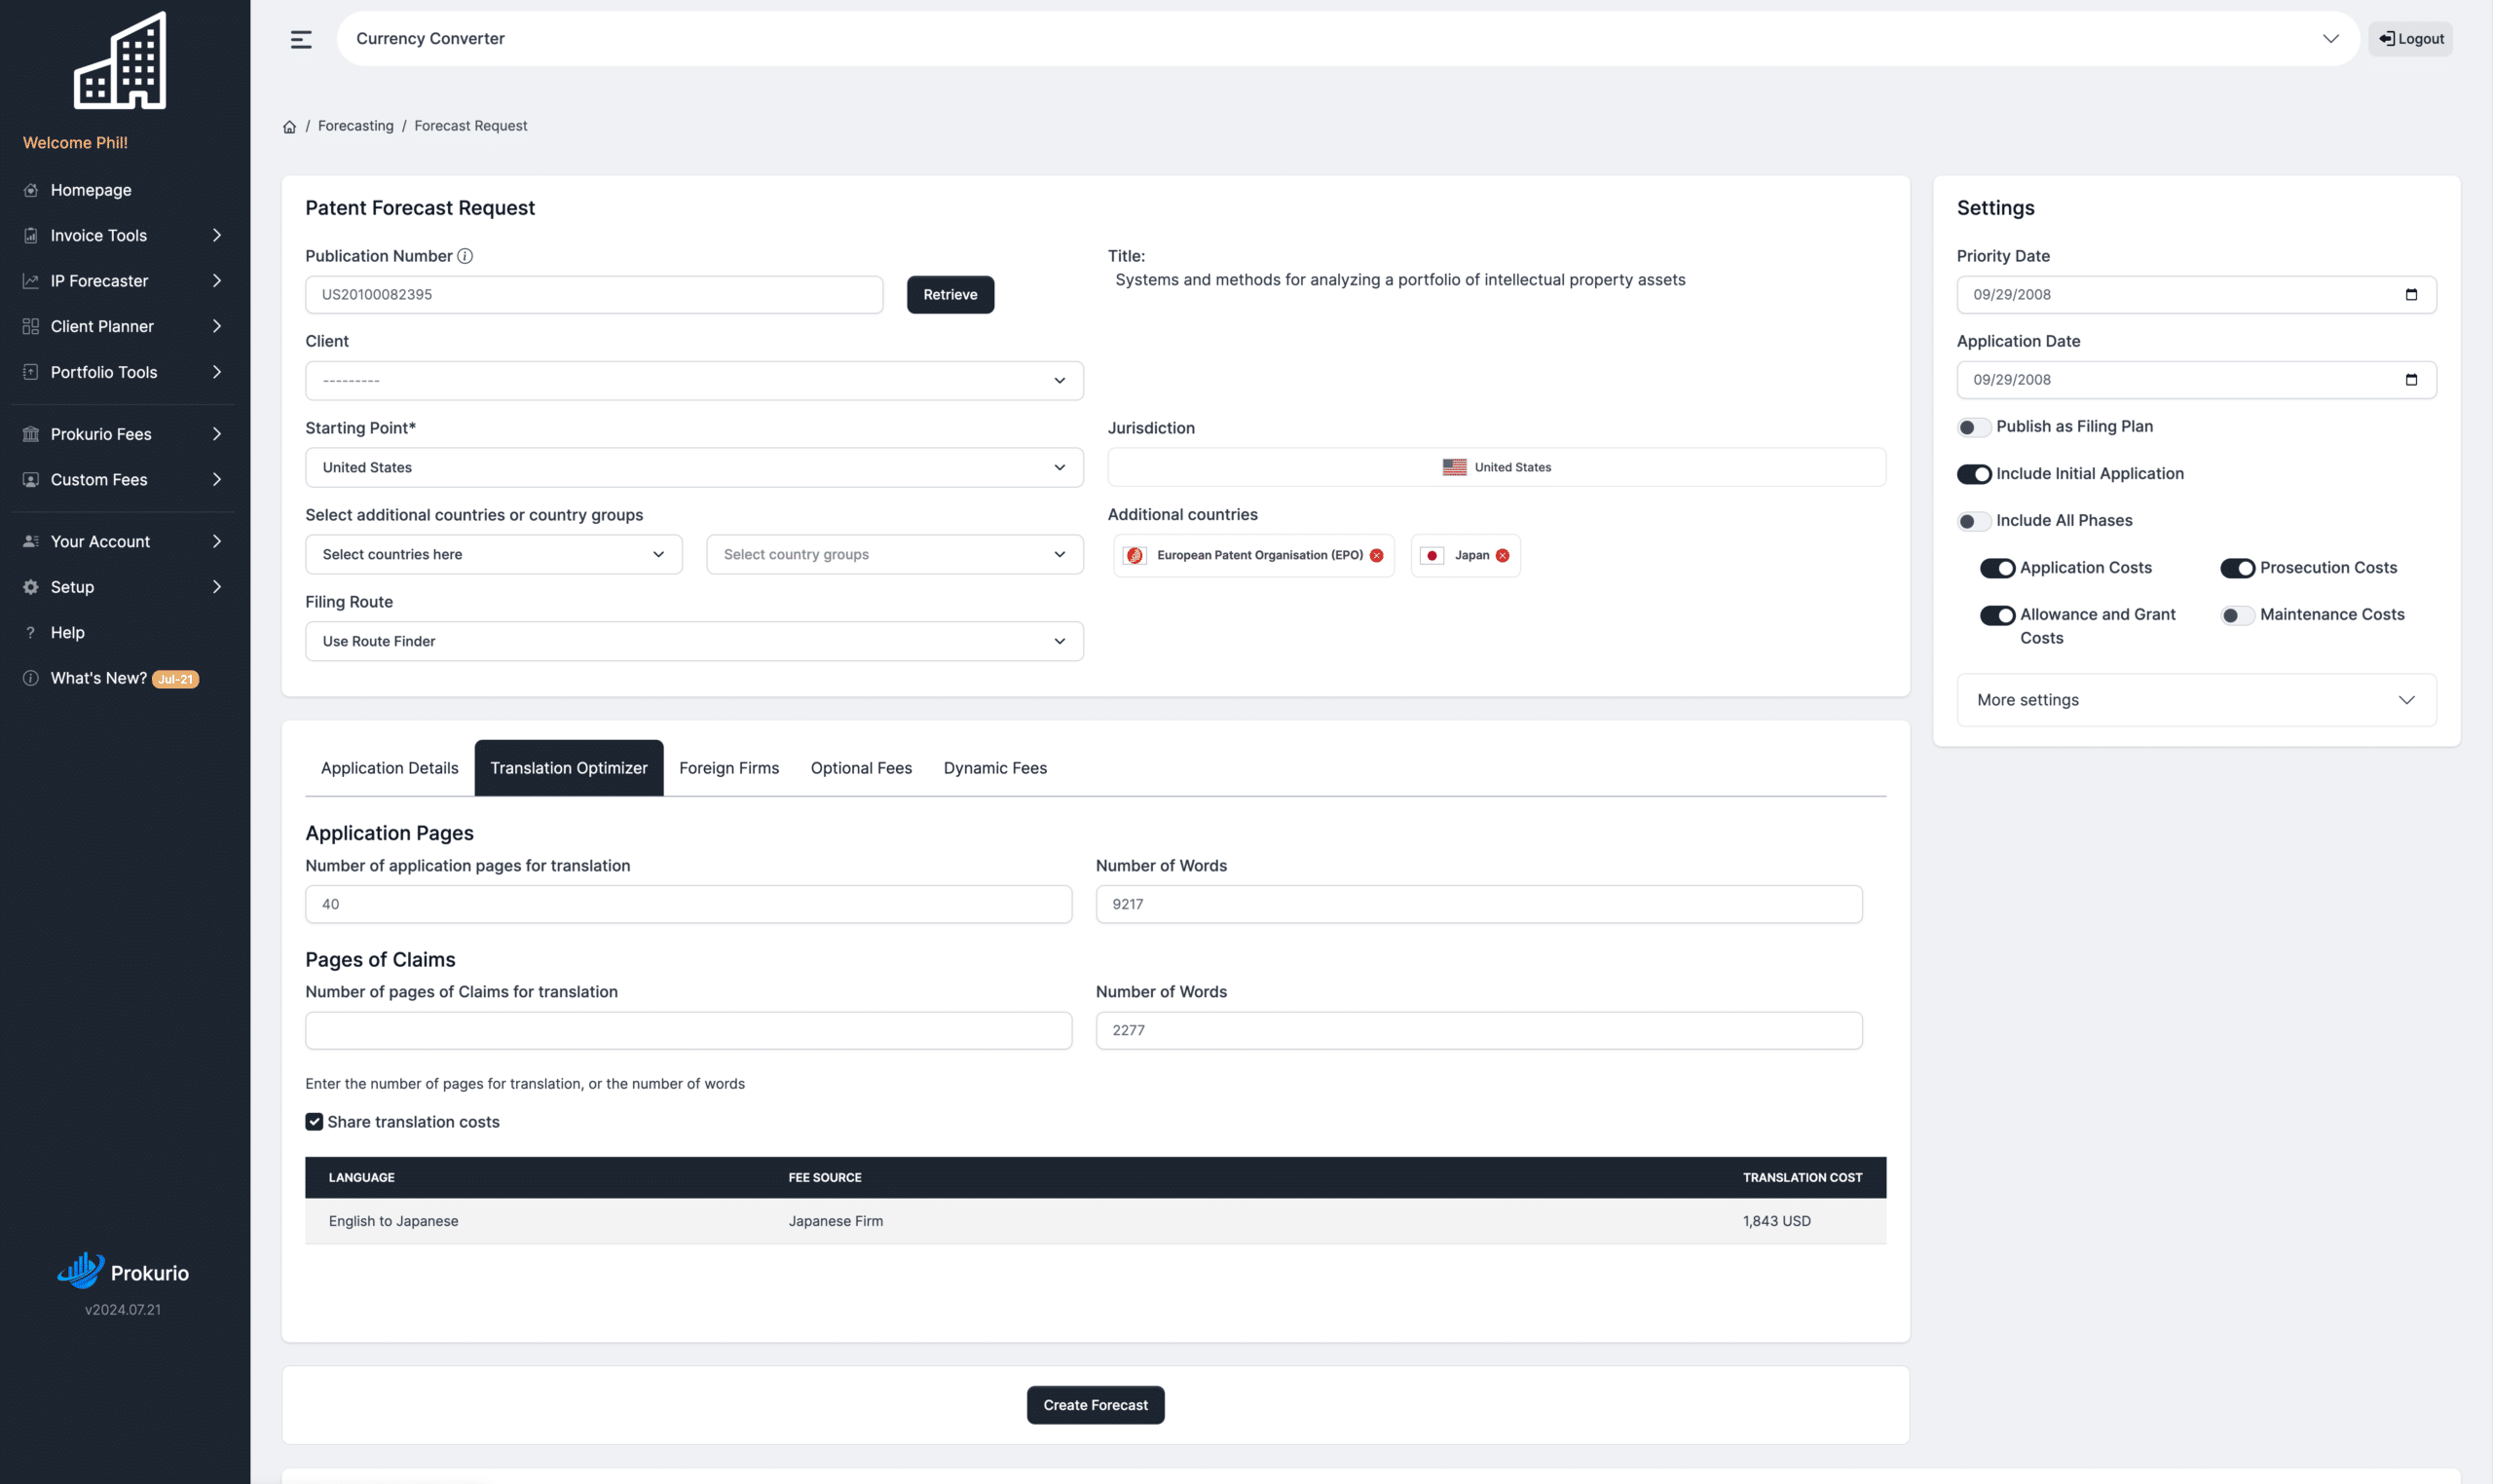Click the Client Planner grid icon
The image size is (2493, 1484).
[31, 327]
